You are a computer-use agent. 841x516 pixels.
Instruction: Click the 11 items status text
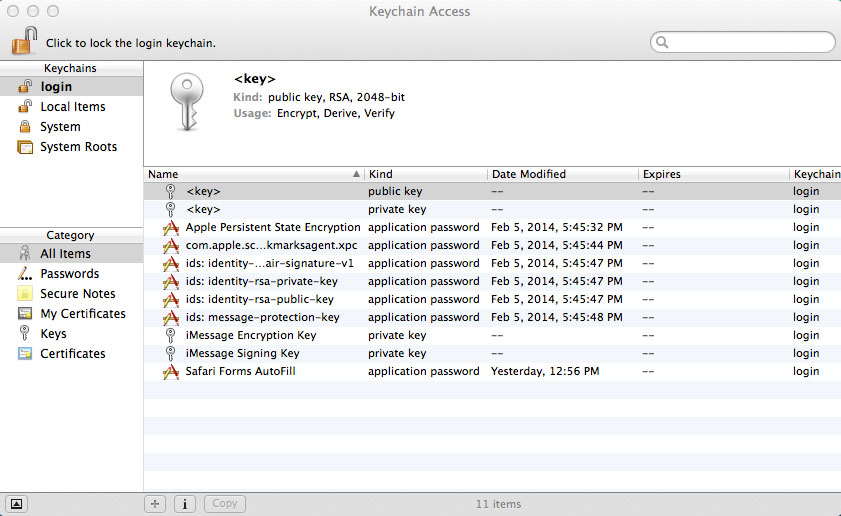pyautogui.click(x=498, y=504)
